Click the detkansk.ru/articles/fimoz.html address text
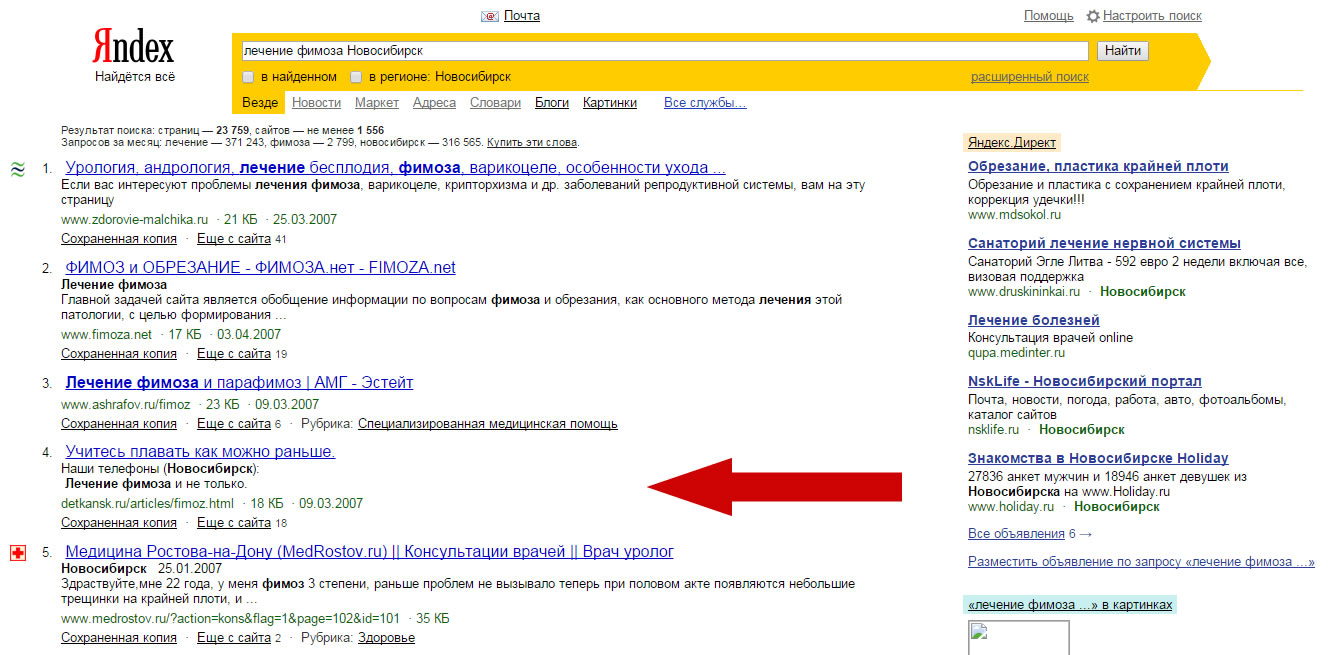The width and height of the screenshot is (1336, 655). [x=147, y=504]
